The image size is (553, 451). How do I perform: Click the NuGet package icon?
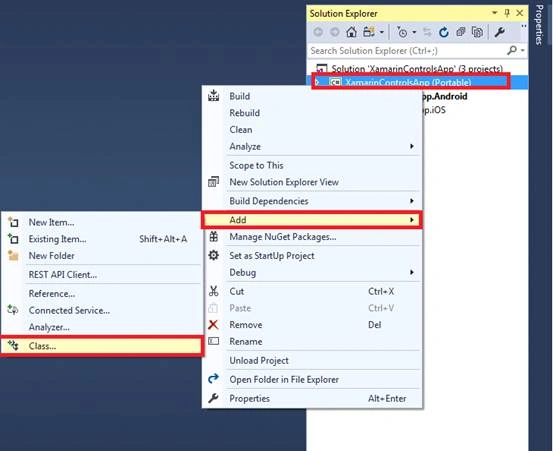click(213, 236)
